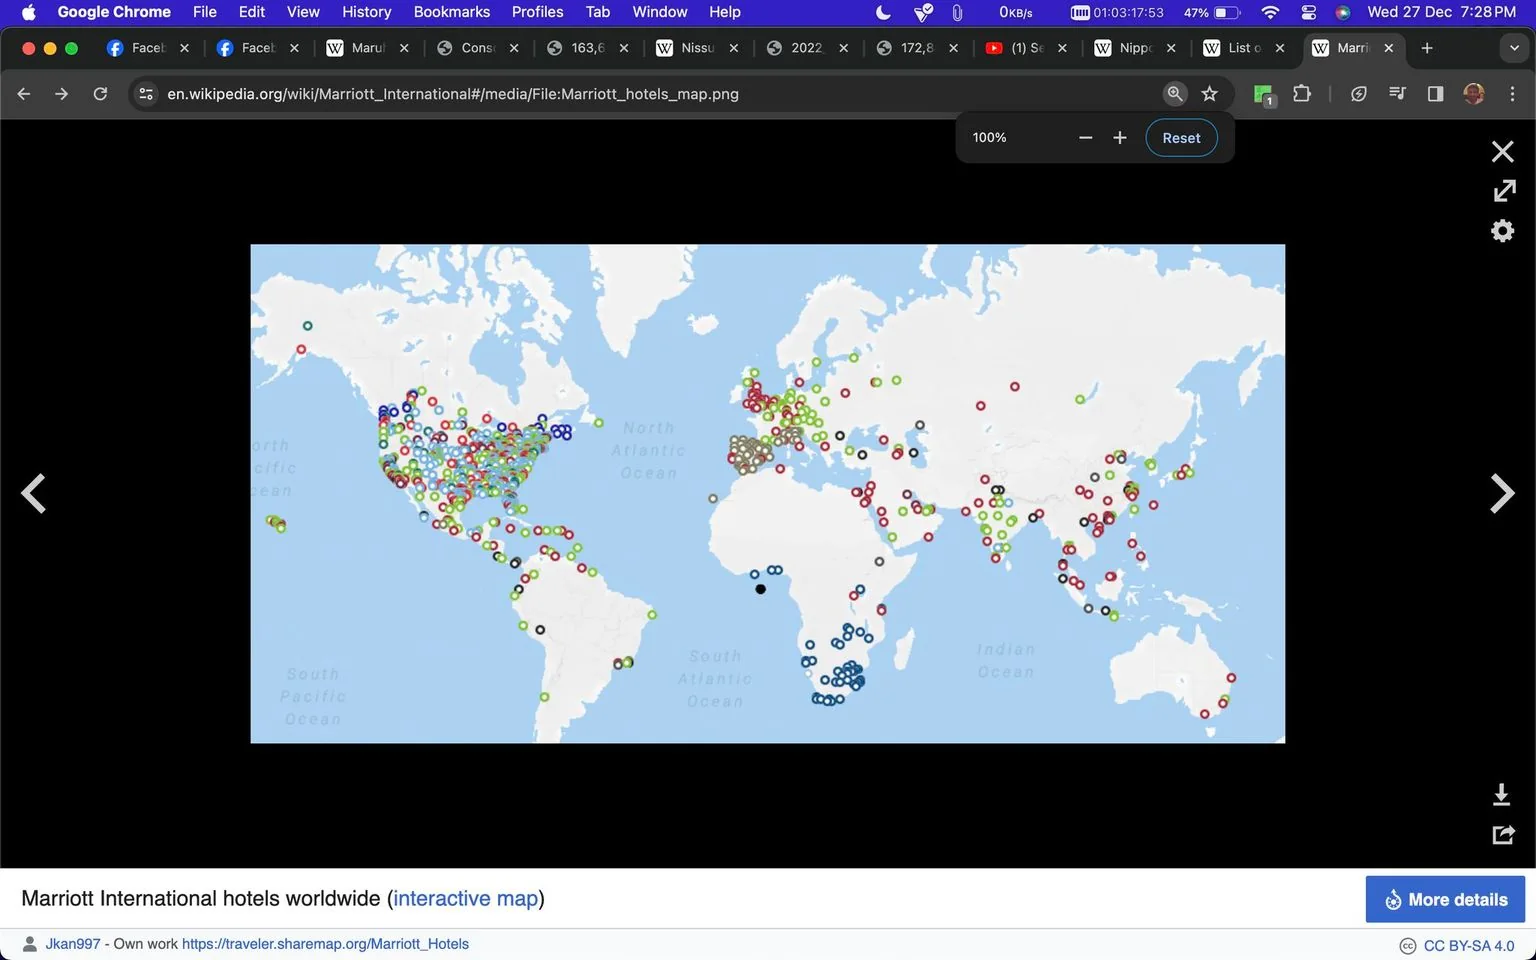Open Wi-Fi status menu
Image resolution: width=1536 pixels, height=960 pixels.
point(1270,12)
